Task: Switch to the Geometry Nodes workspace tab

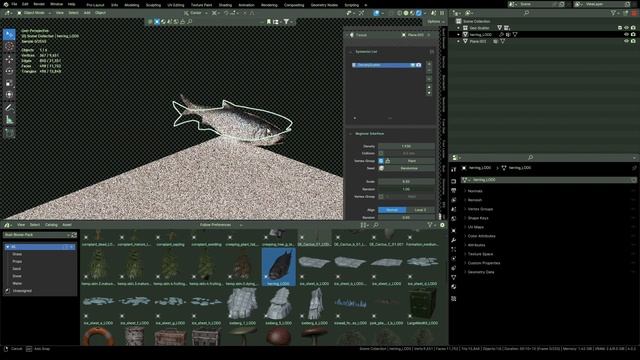Action: (324, 5)
